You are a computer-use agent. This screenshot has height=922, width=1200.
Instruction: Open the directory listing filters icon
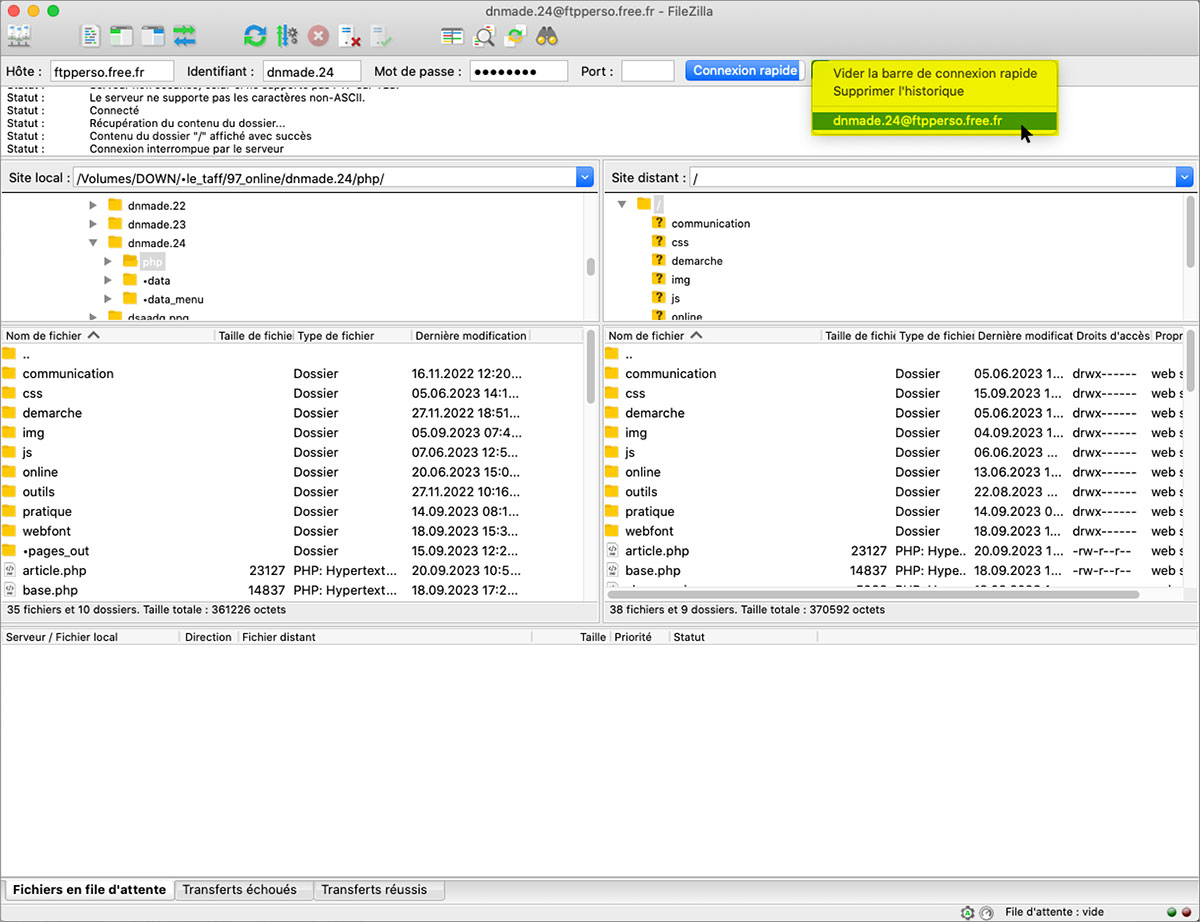(x=452, y=37)
